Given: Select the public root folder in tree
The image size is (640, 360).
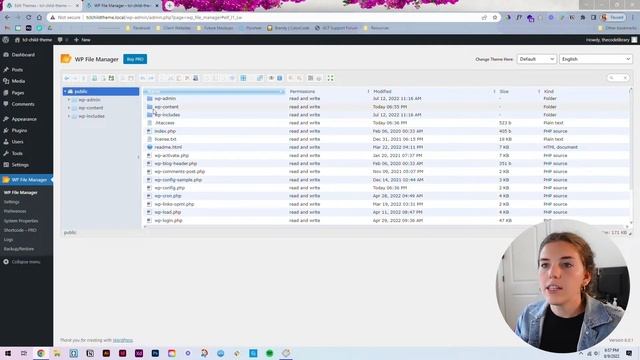Looking at the screenshot, I should pyautogui.click(x=101, y=91).
